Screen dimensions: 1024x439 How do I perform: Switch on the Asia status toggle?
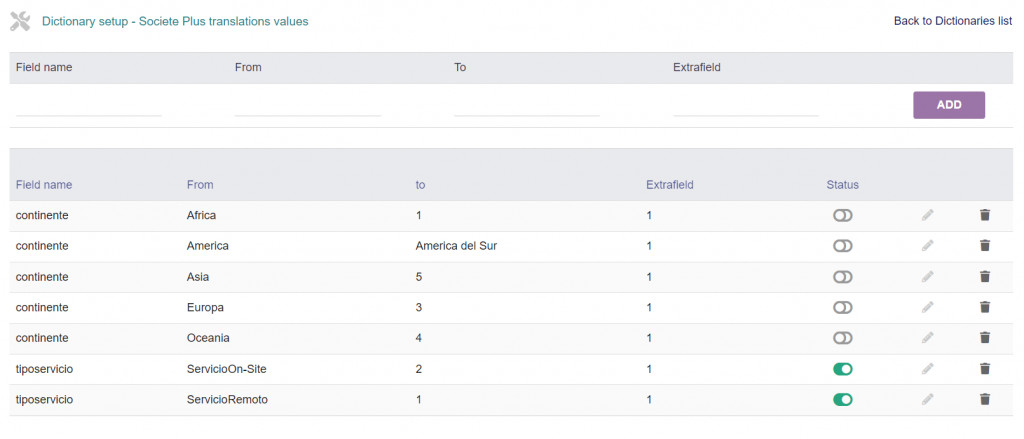click(x=842, y=277)
